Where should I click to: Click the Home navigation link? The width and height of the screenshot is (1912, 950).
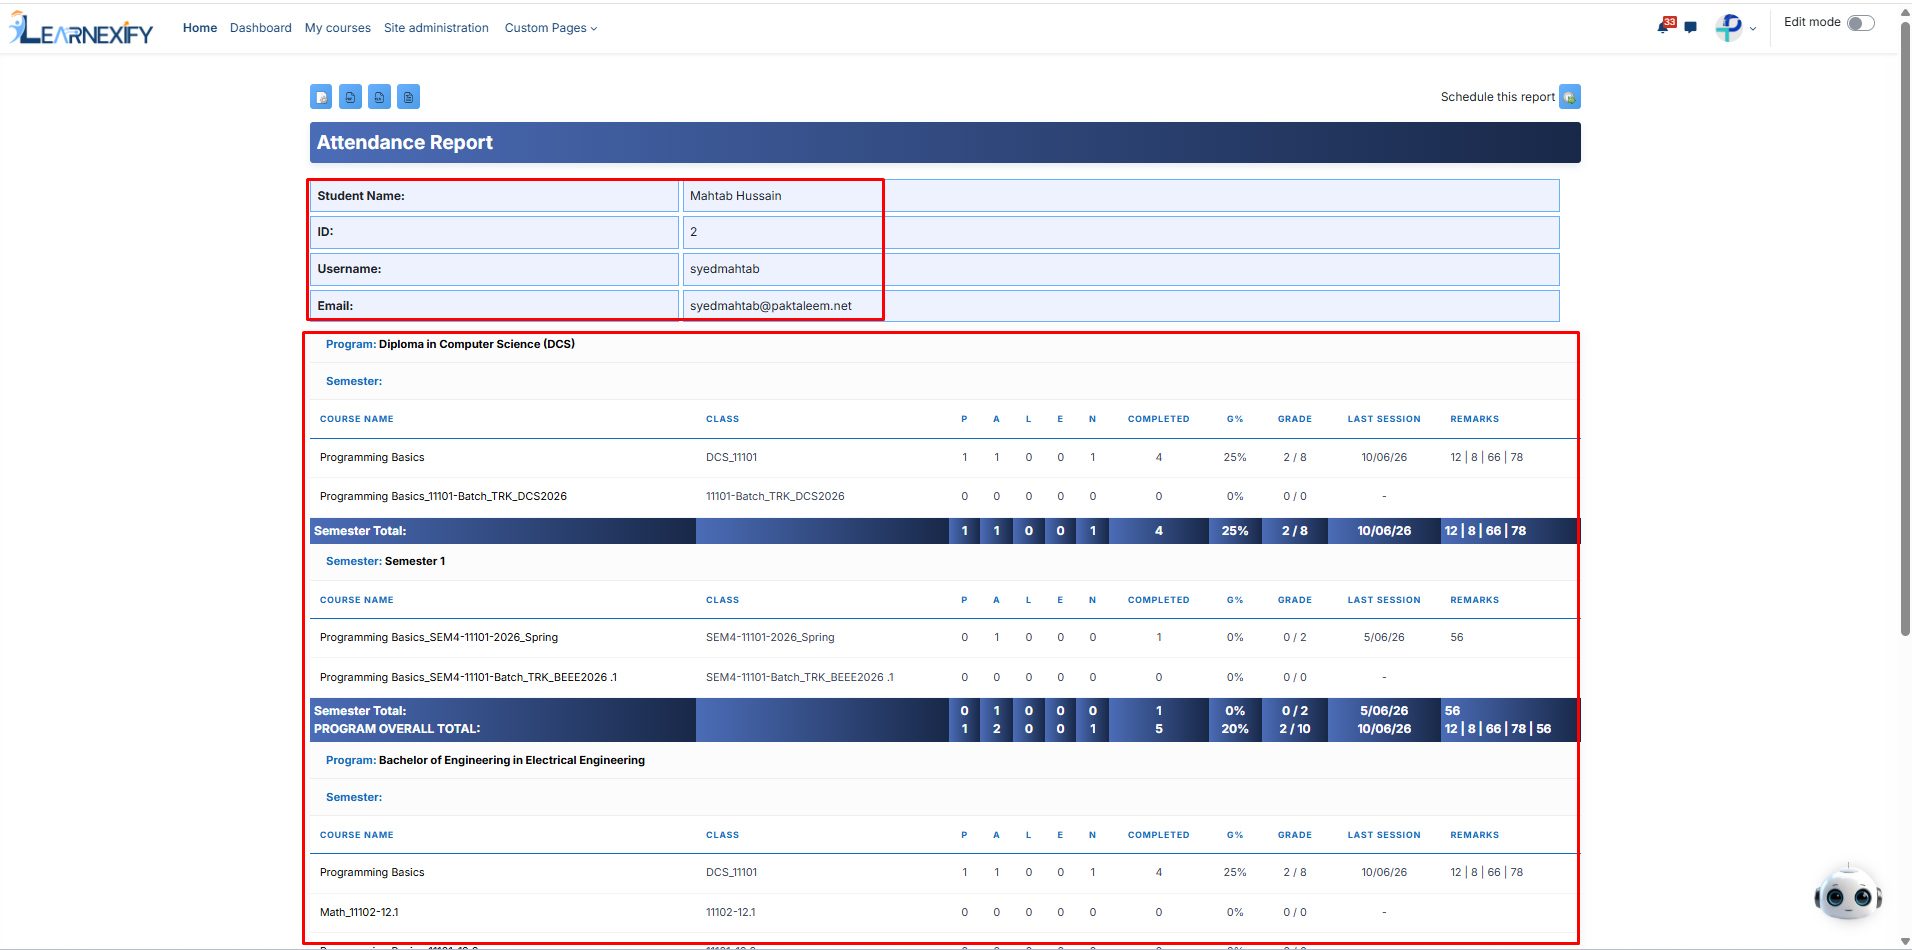(200, 28)
